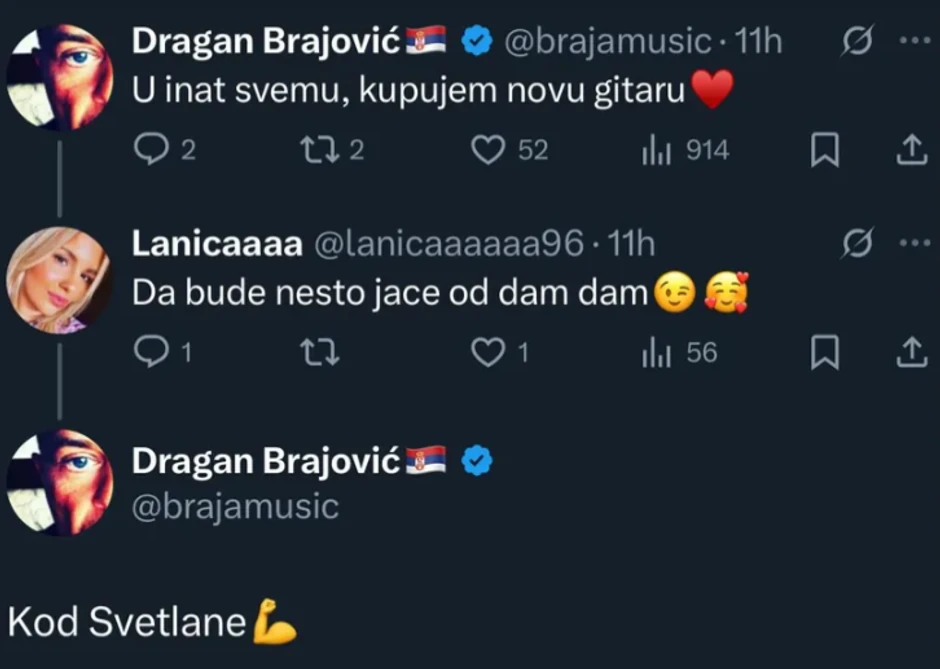
Task: Open the reply icon on Lanicaaaa's tweet
Action: point(152,352)
